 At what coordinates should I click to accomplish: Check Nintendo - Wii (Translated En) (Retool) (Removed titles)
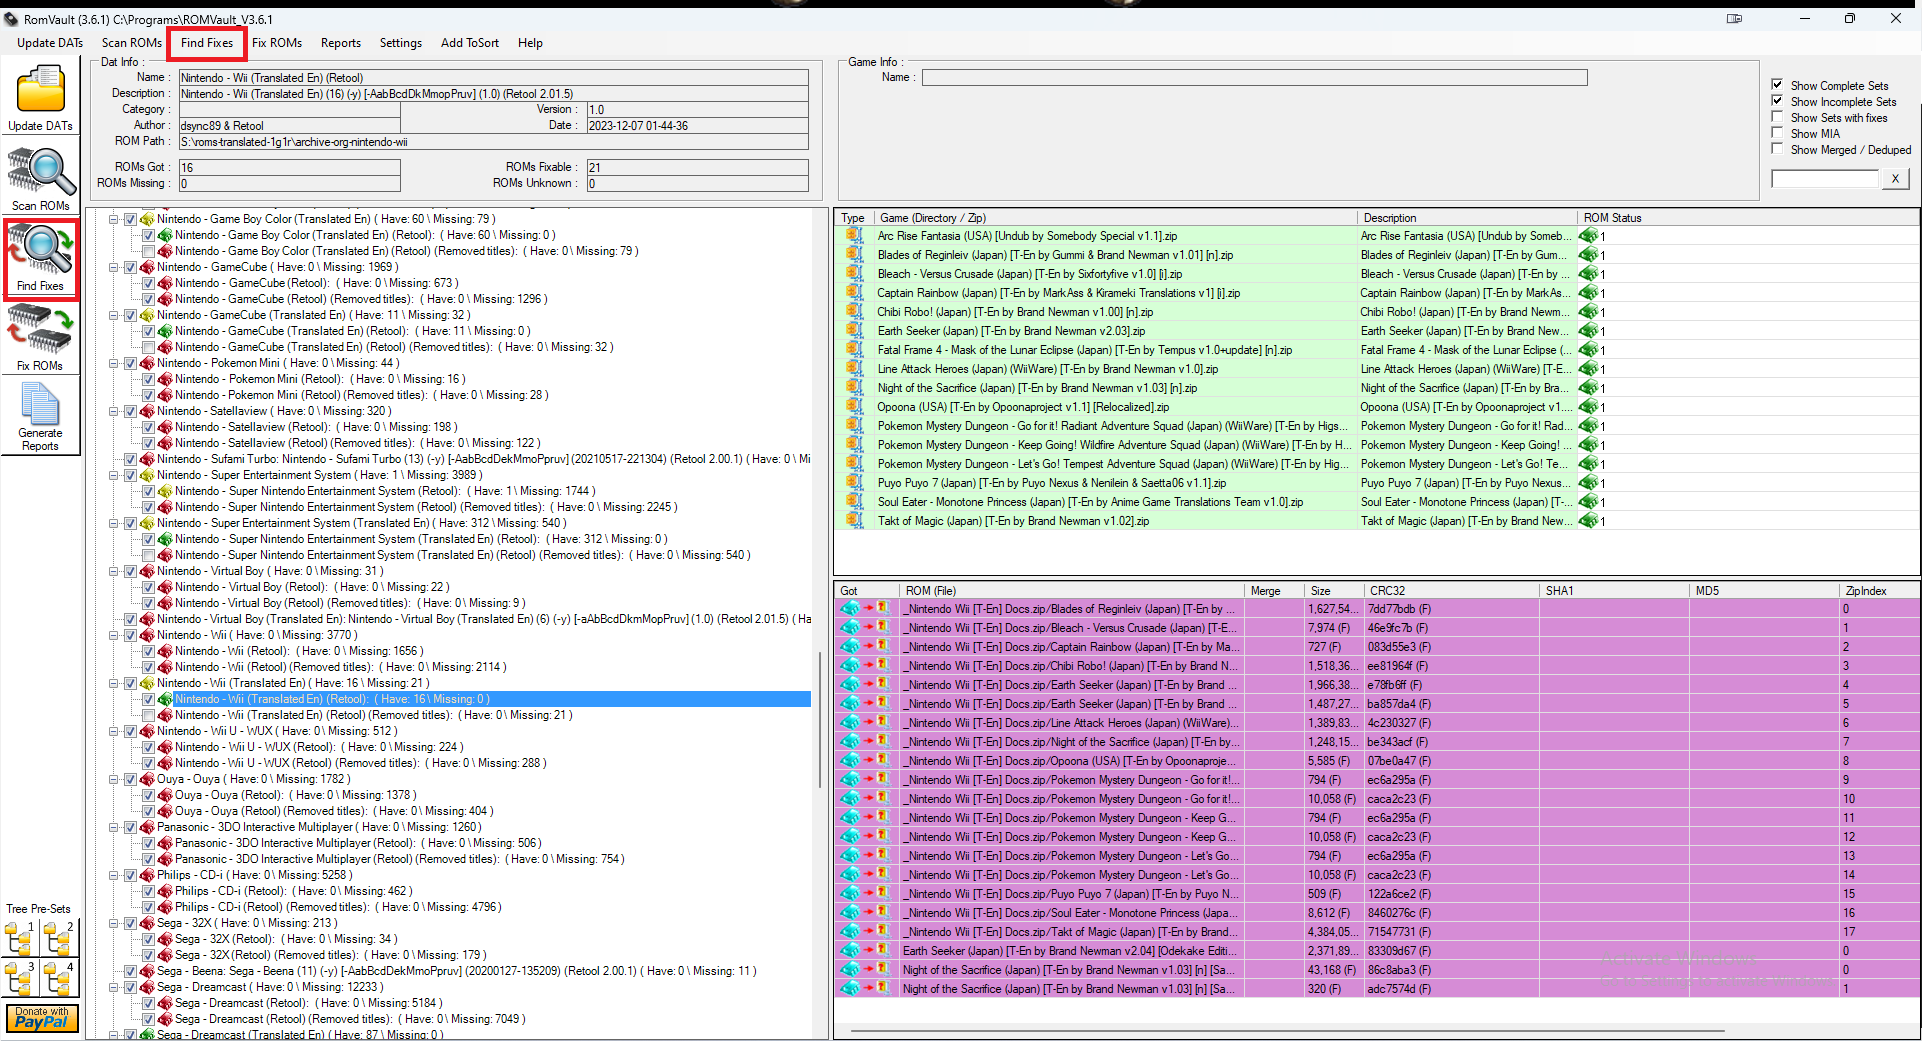coord(148,715)
